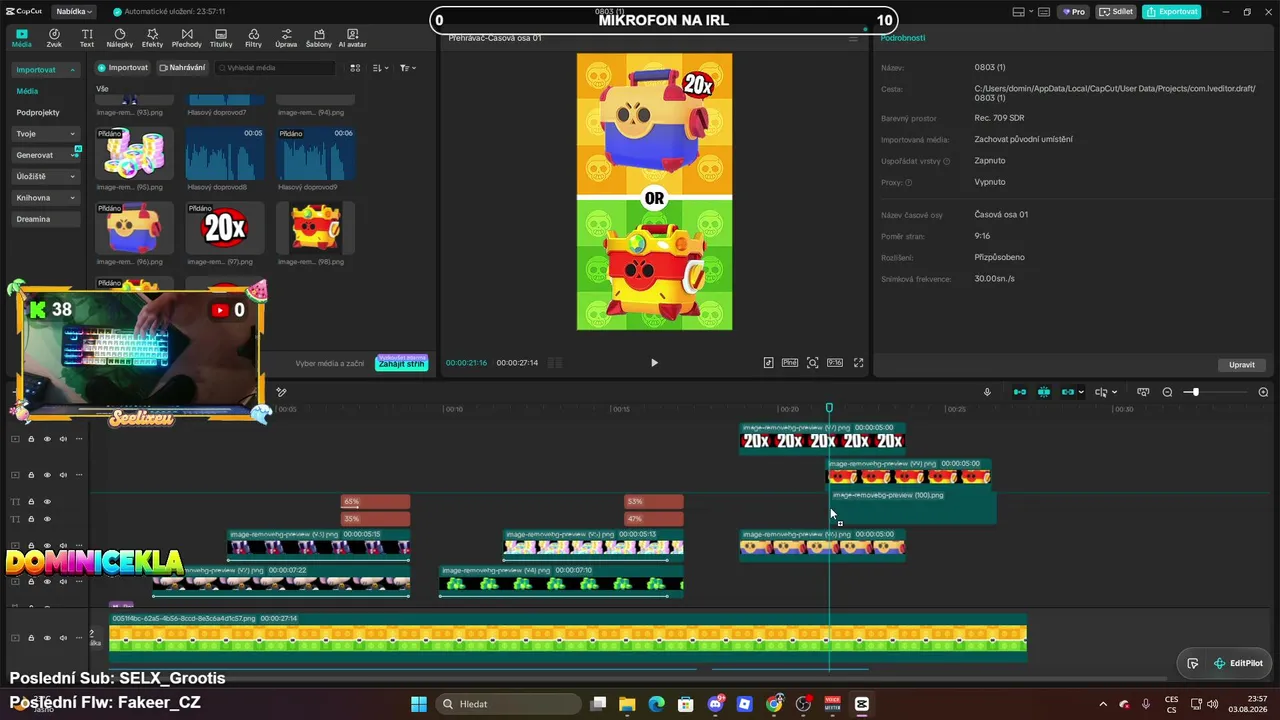Adjust the timeline zoom slider handle
1280x720 pixels.
click(x=1195, y=392)
